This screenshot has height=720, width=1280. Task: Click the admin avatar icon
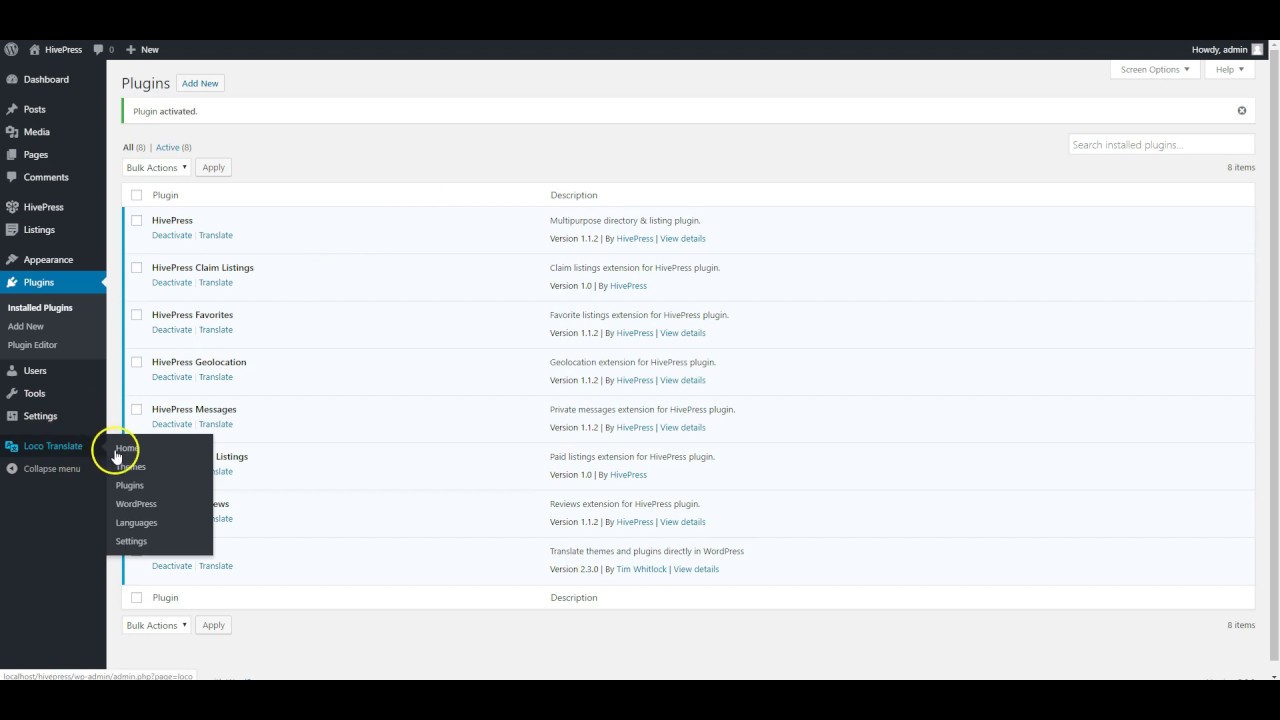pos(1257,49)
